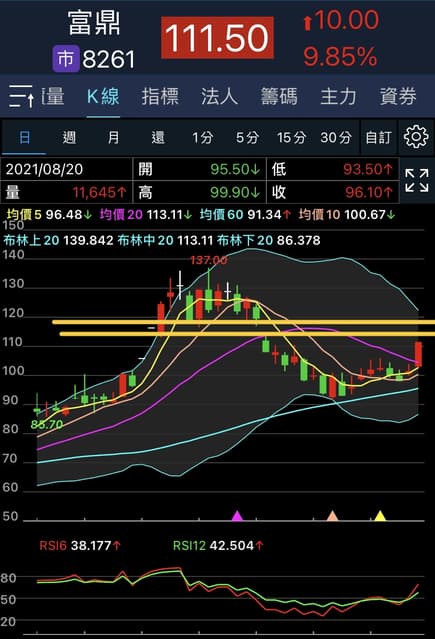Tap the yellow triangle marker on the axis
Image resolution: width=435 pixels, height=639 pixels.
pyautogui.click(x=380, y=516)
